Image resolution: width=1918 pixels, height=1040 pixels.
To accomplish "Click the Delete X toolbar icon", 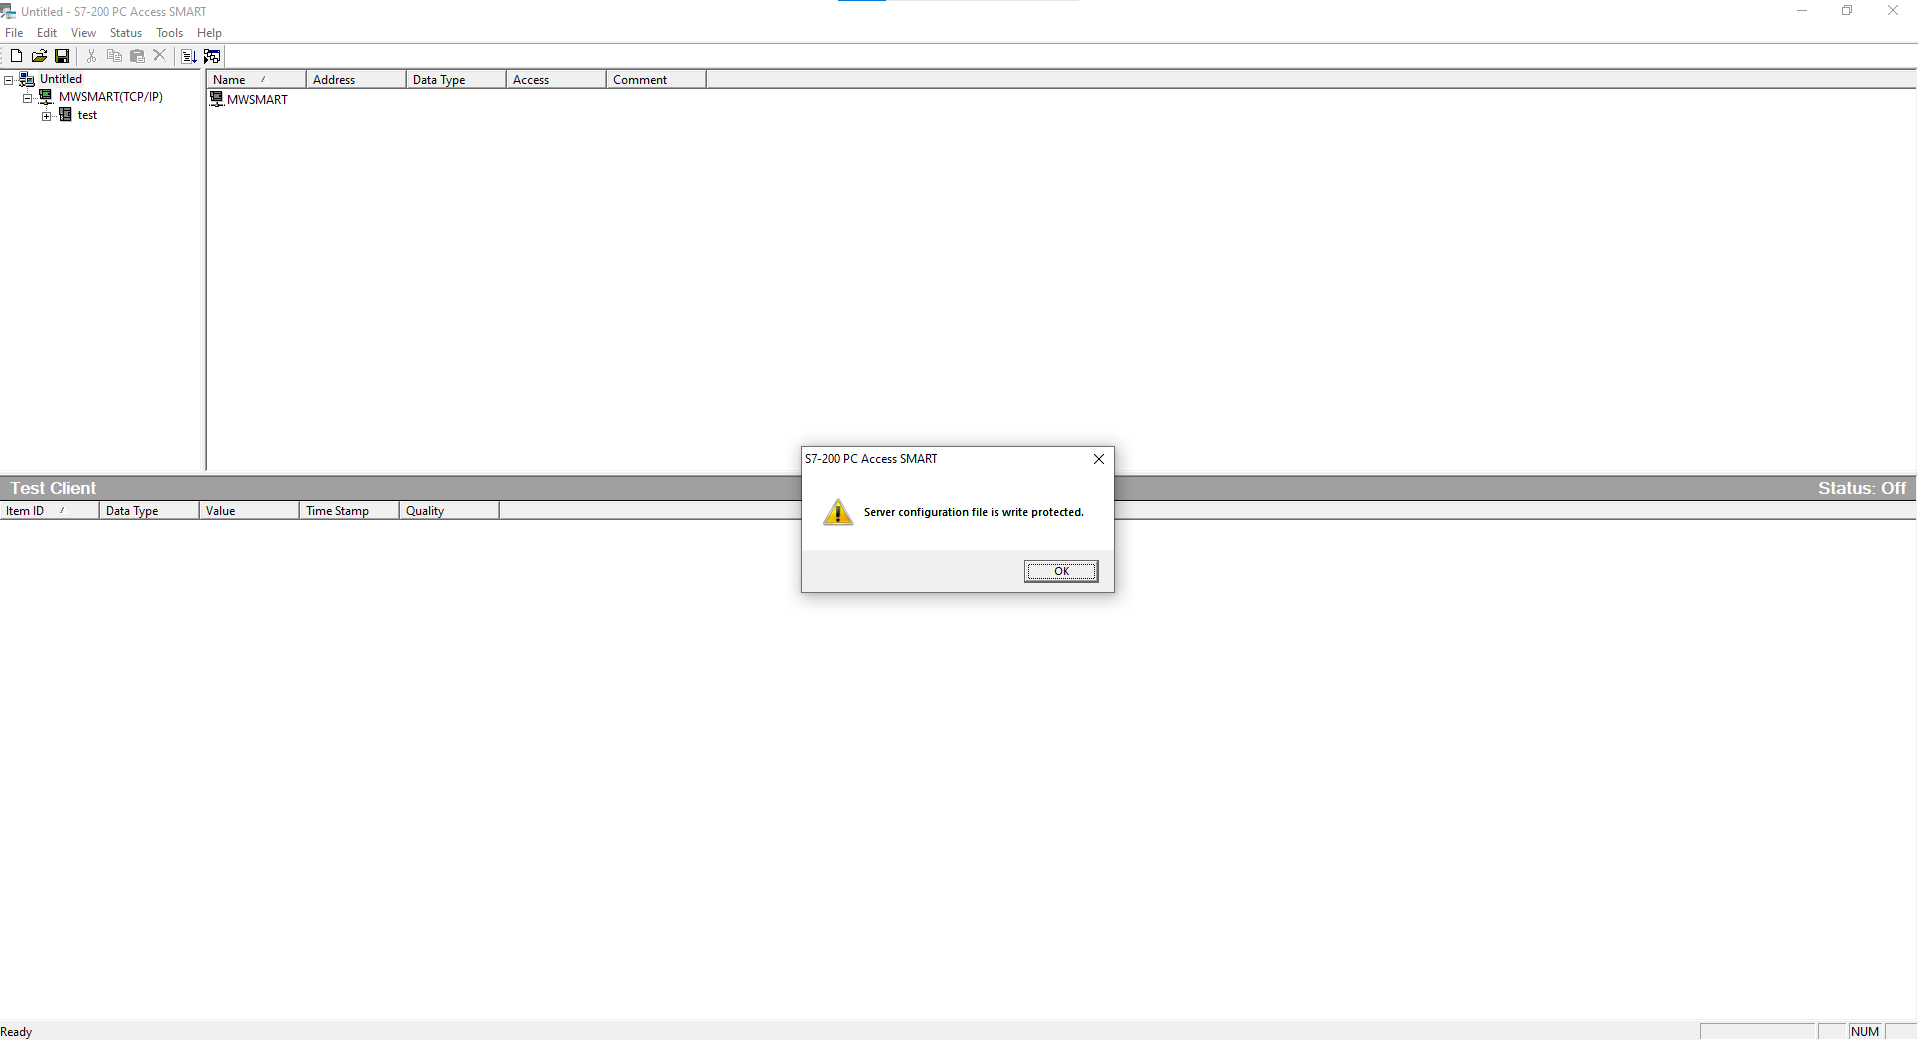I will point(160,56).
